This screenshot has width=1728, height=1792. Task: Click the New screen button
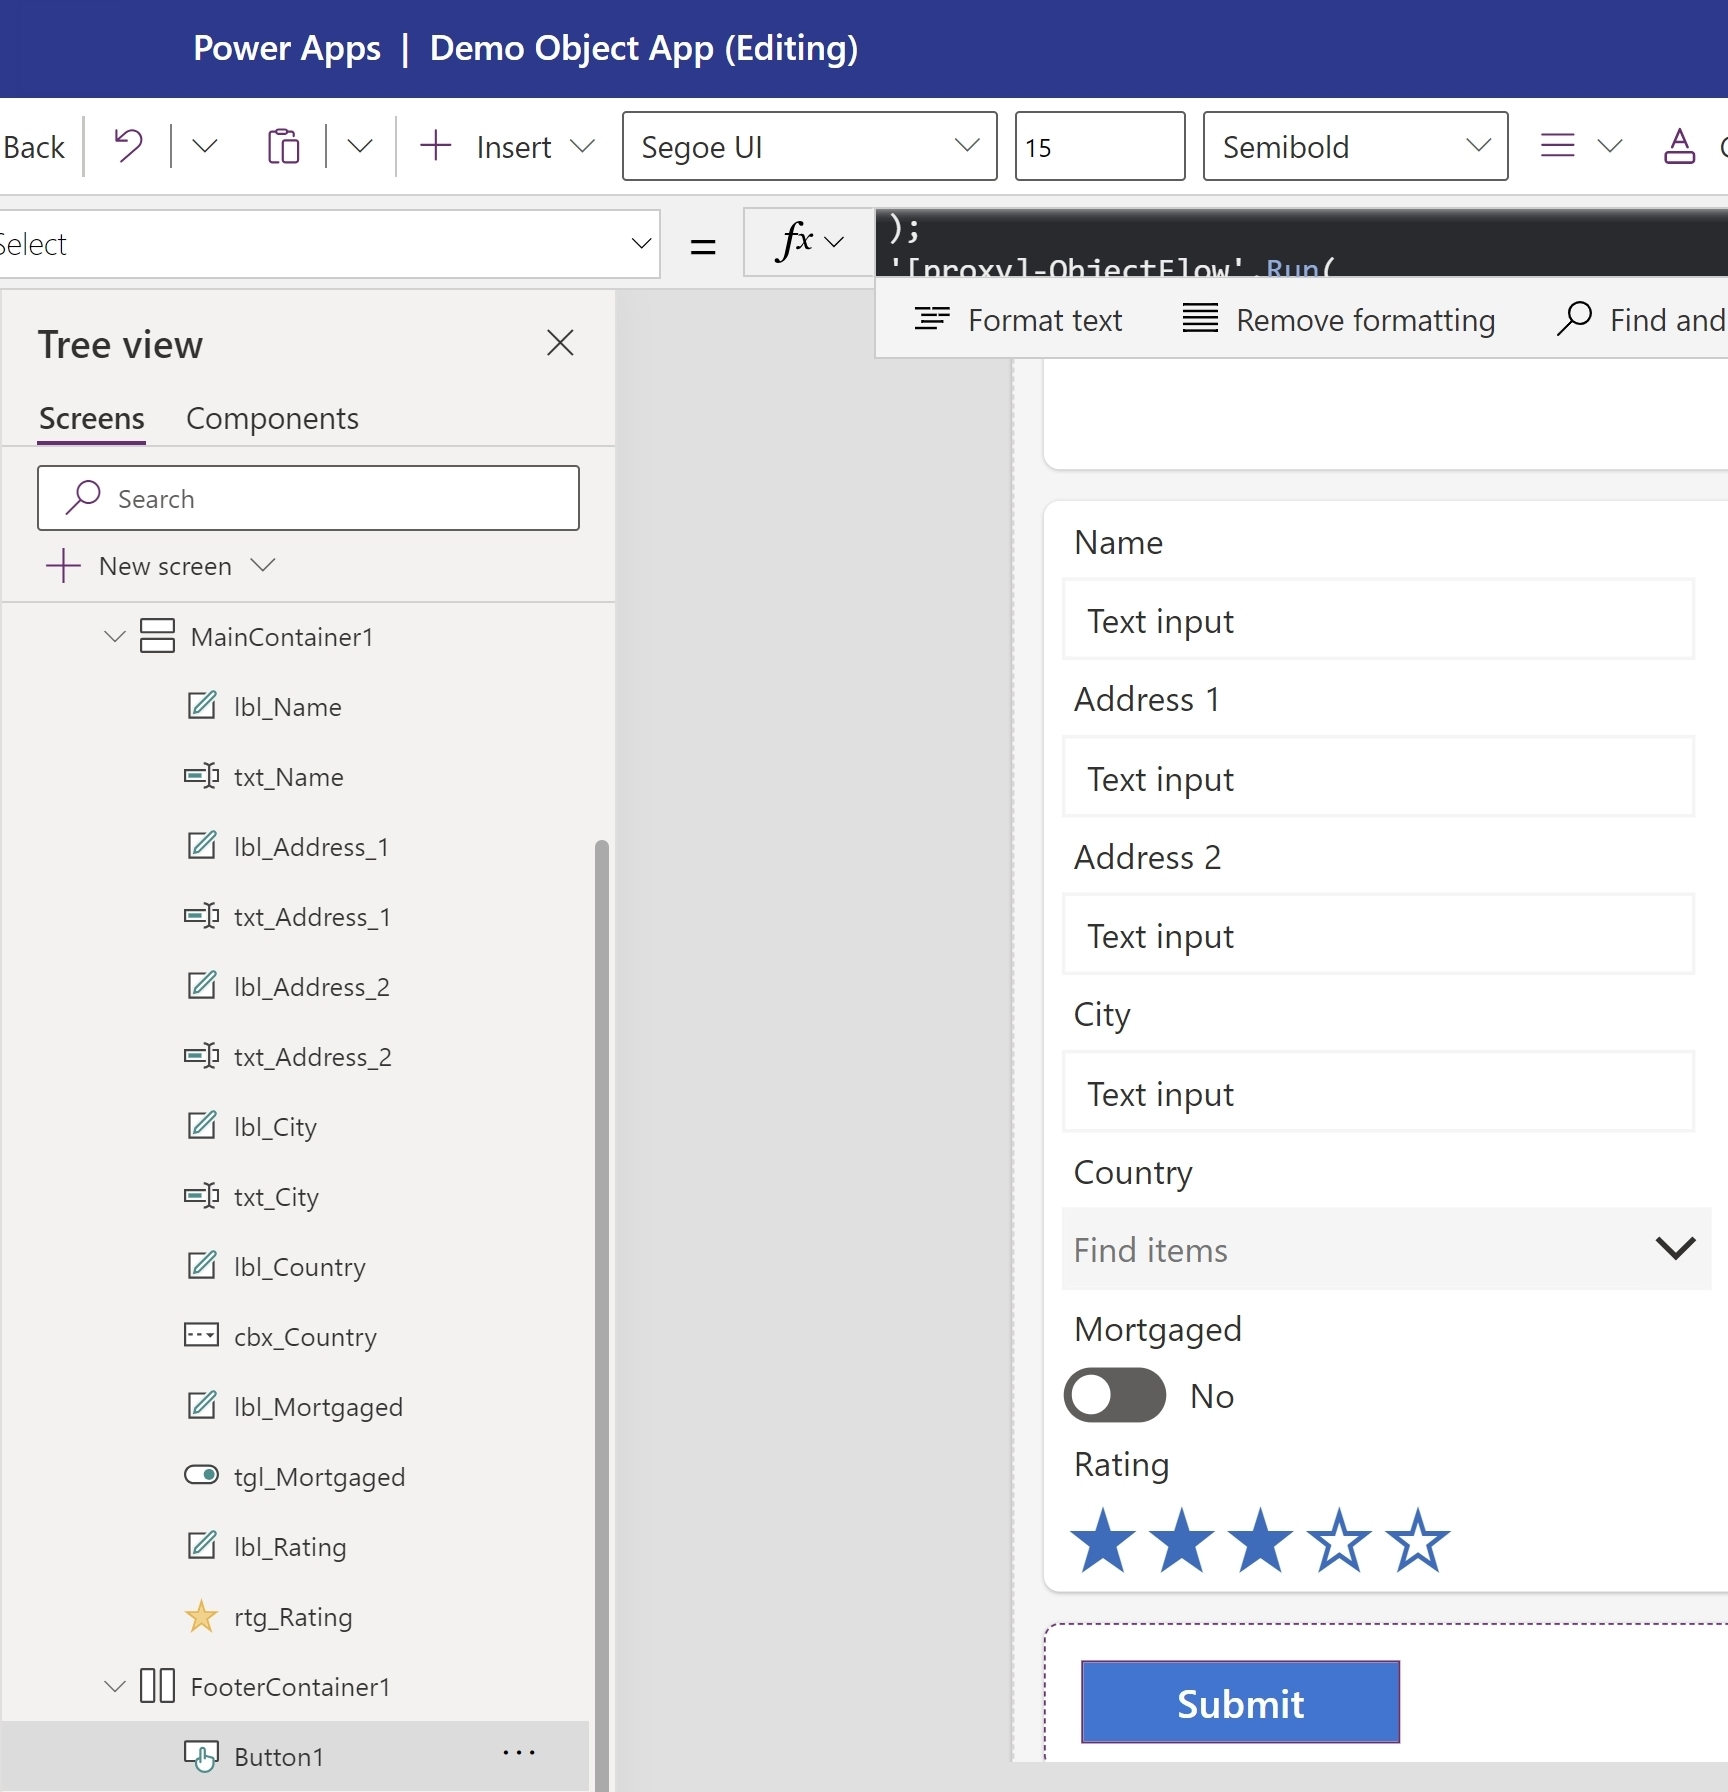pos(160,565)
